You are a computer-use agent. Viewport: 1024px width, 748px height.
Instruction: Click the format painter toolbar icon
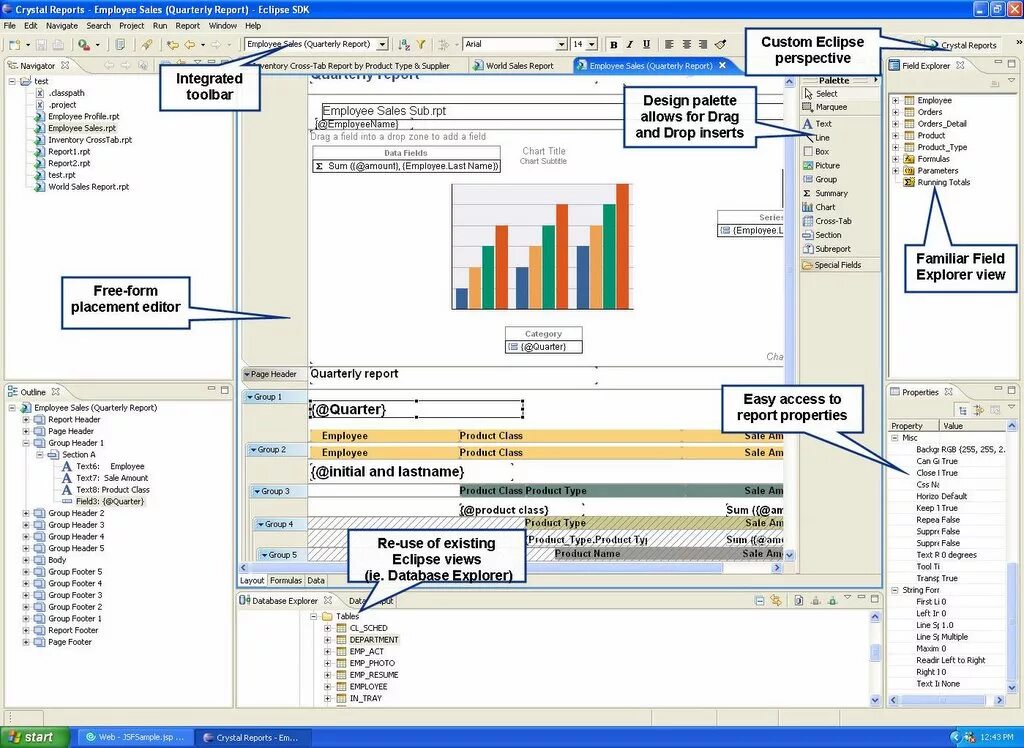point(721,44)
